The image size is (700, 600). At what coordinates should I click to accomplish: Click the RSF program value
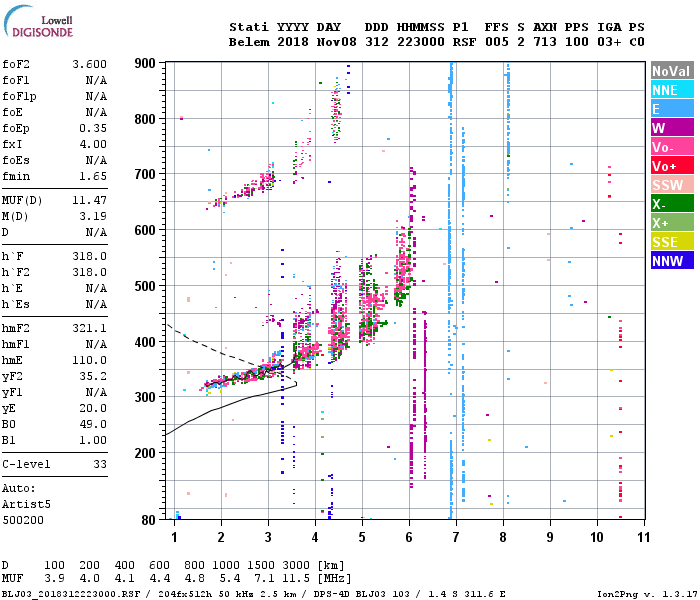click(464, 42)
